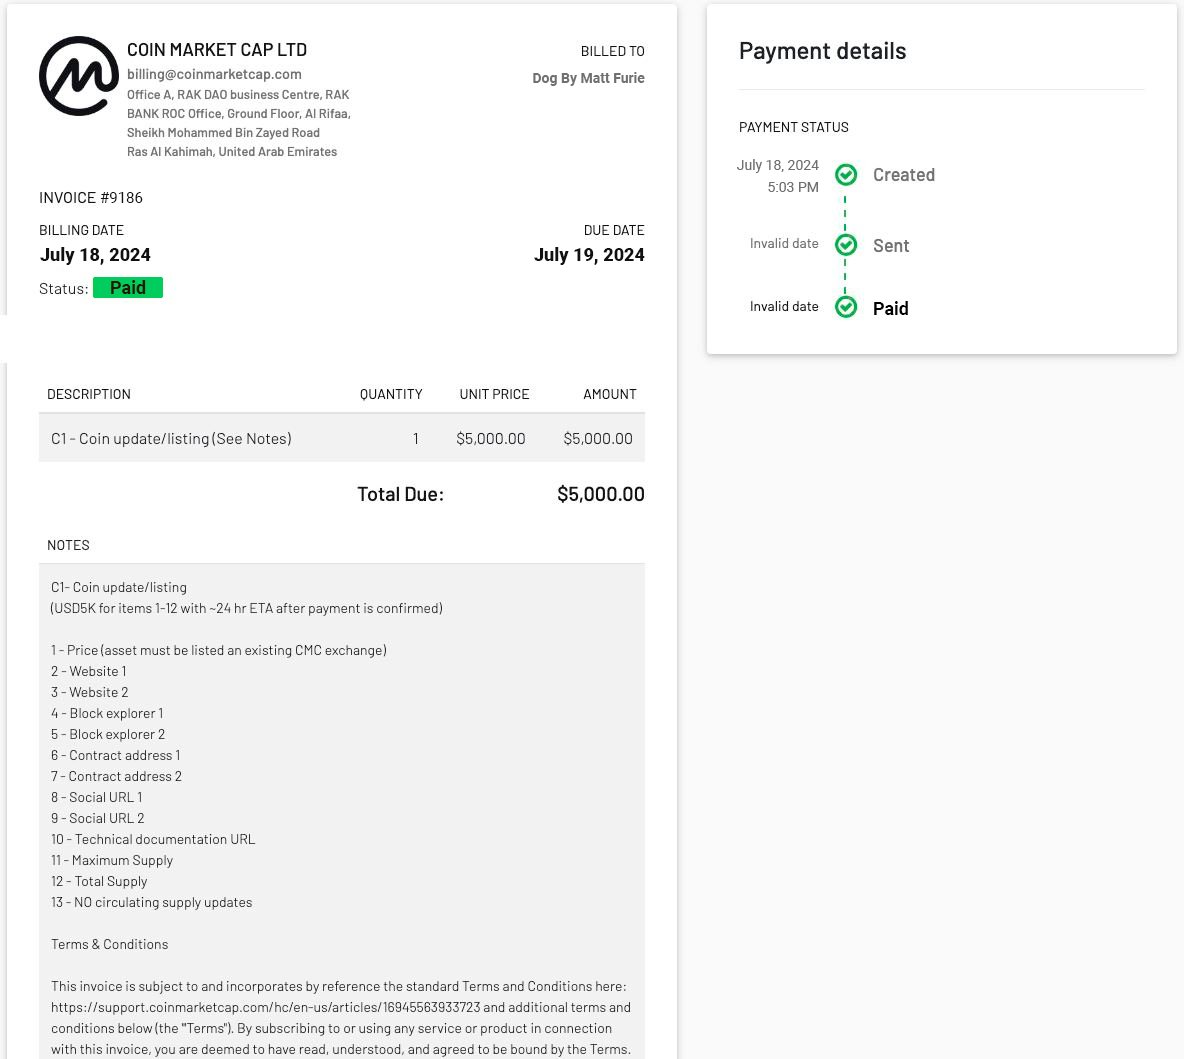Screen dimensions: 1184x1059
Task: Select the green Paid status badge
Action: 127,287
